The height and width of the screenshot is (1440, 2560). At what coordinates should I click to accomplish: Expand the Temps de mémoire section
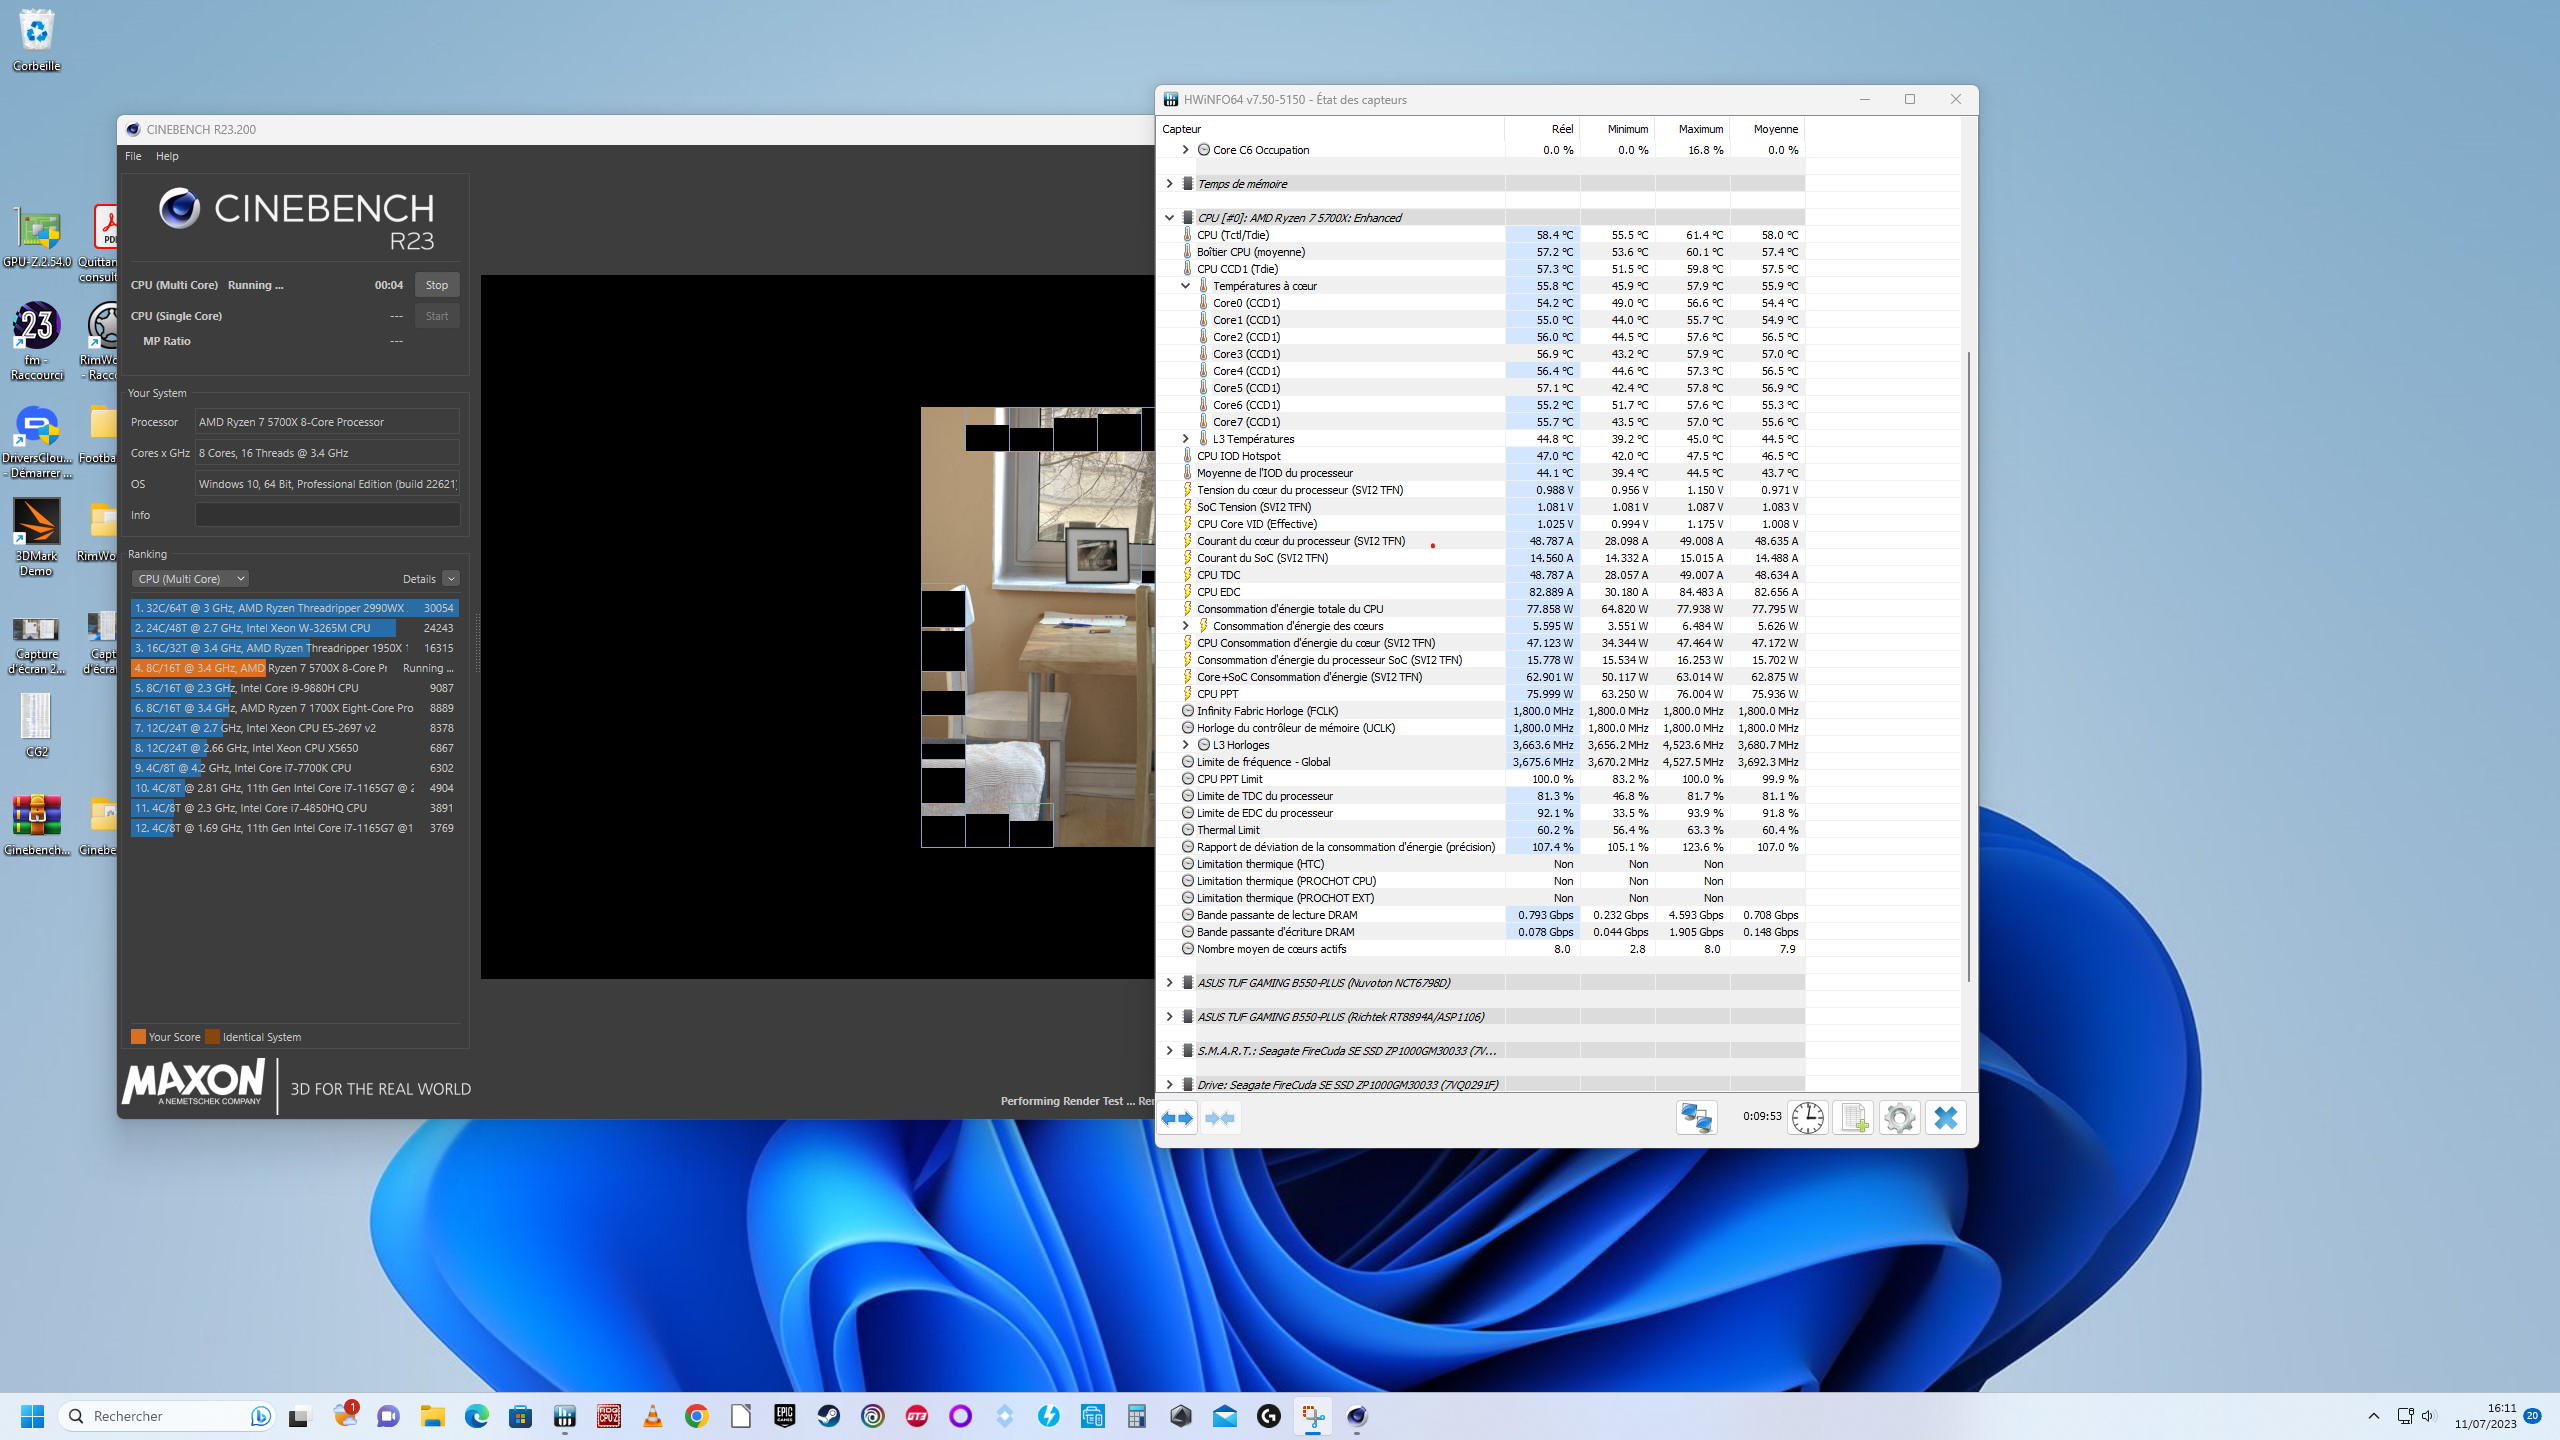click(1169, 184)
